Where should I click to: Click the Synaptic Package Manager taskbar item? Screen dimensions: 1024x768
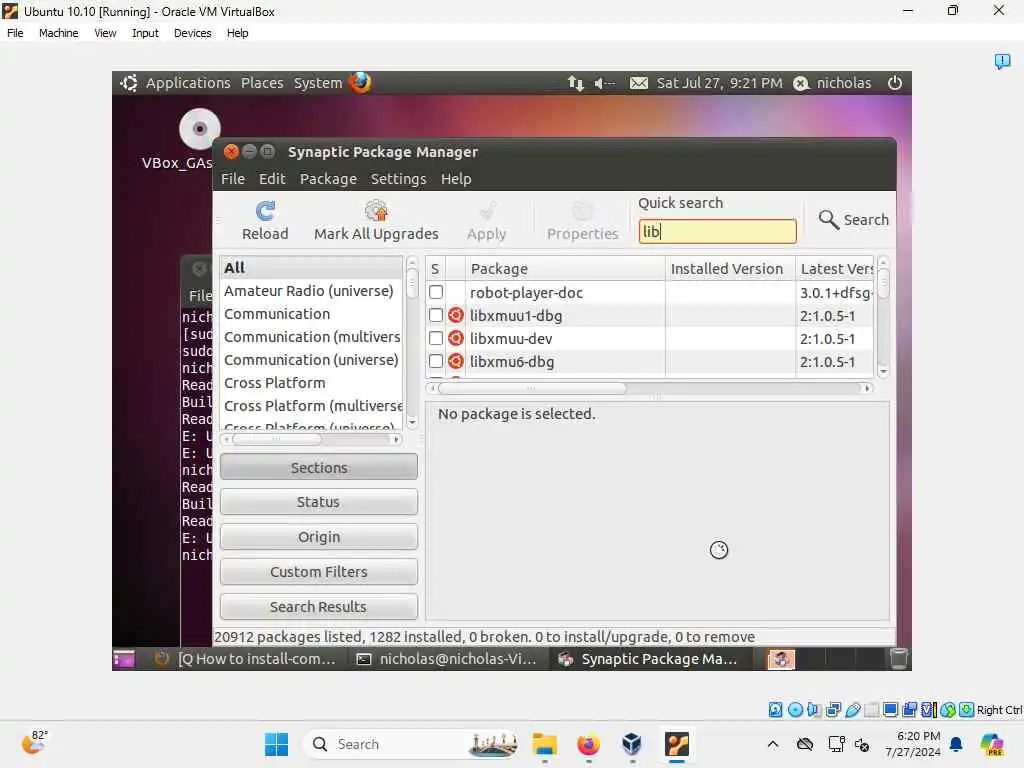pos(650,659)
